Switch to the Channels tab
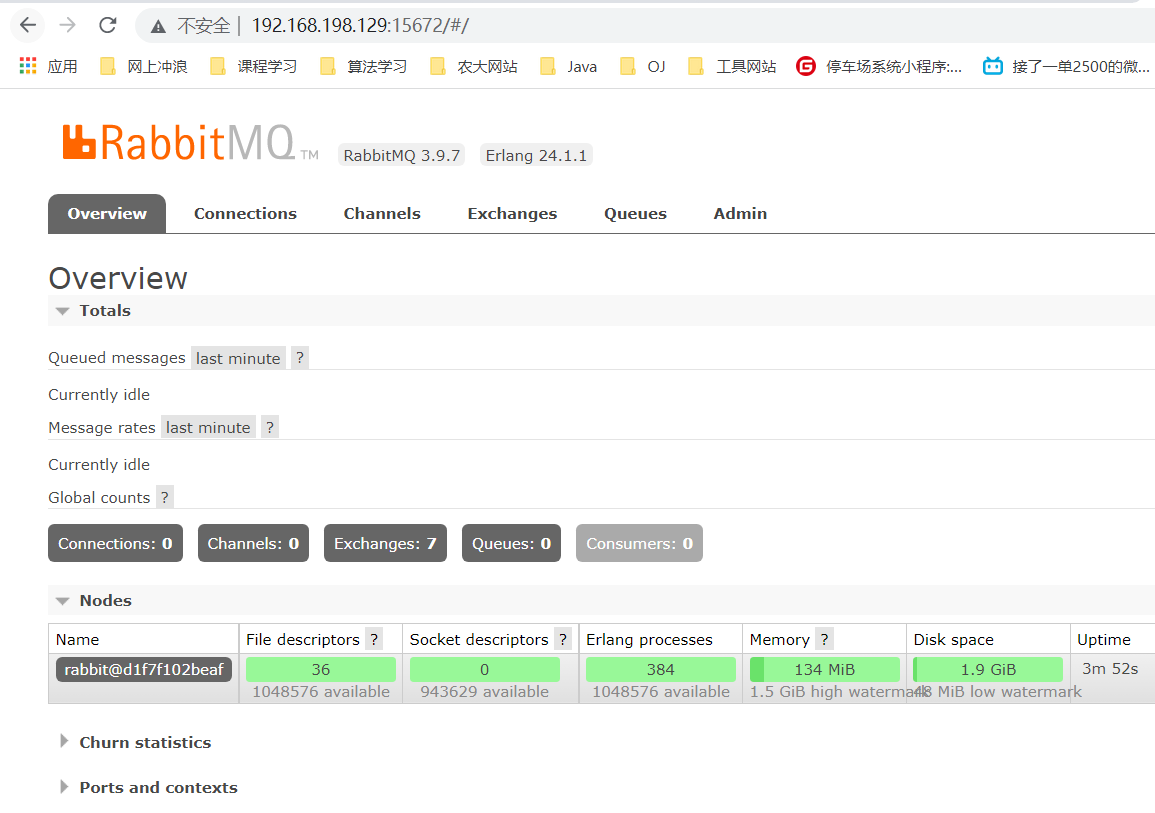Screen dimensions: 1155x813 [x=382, y=214]
